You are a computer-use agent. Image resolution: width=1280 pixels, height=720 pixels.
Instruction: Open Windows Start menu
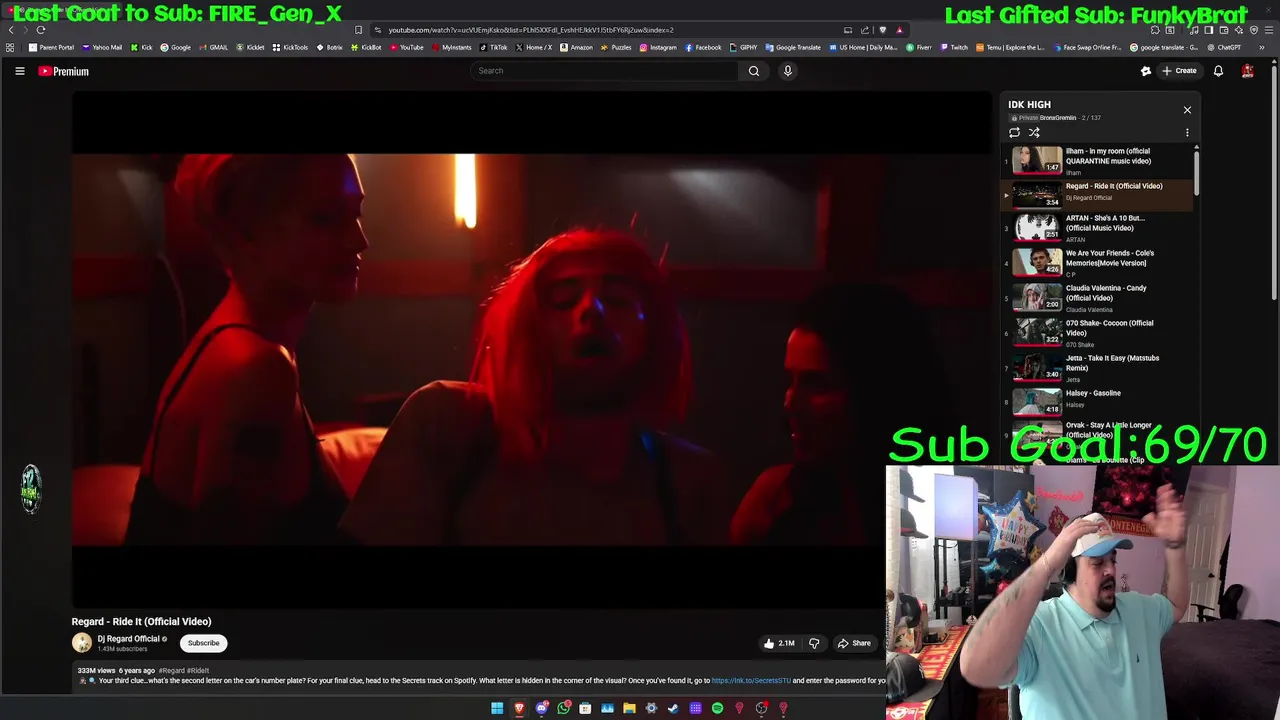(x=497, y=708)
